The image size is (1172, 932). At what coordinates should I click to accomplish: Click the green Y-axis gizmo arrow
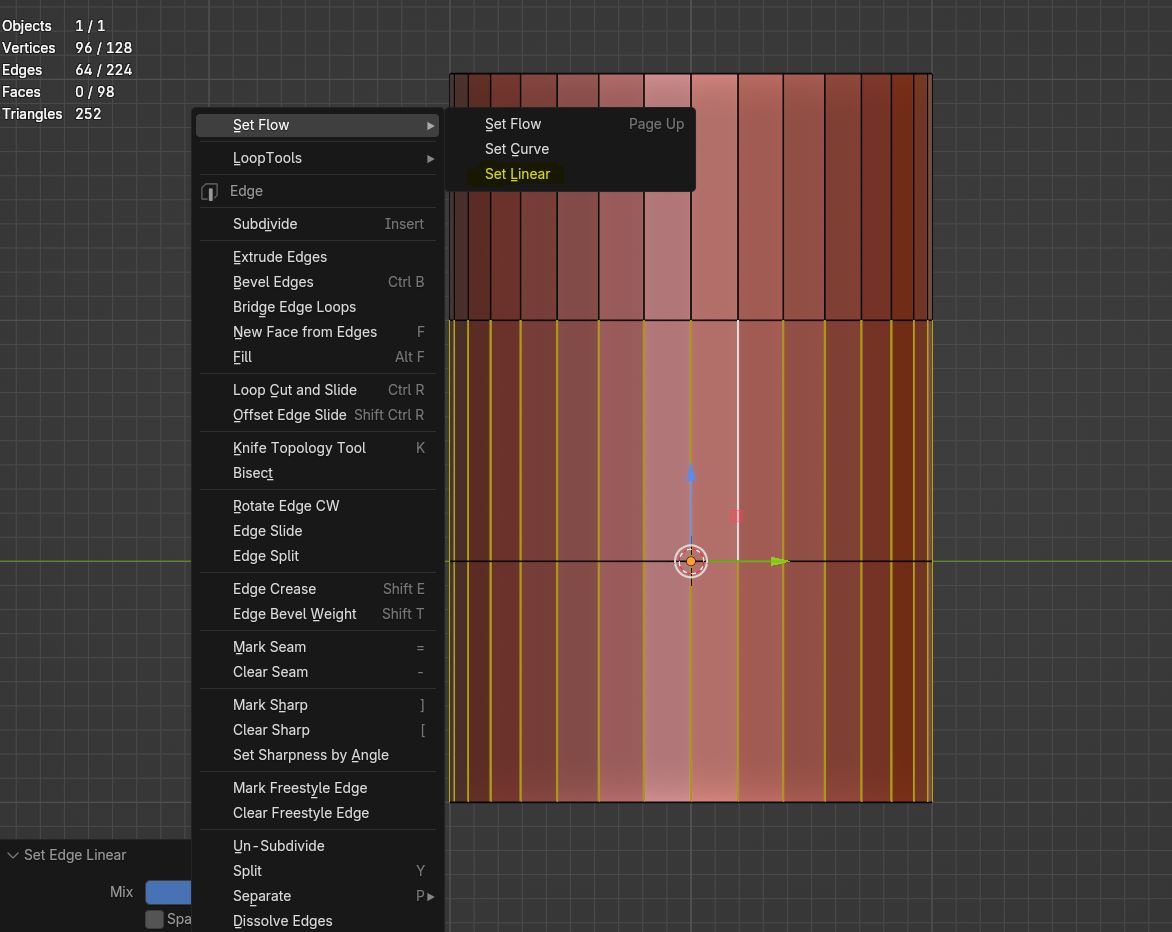779,561
